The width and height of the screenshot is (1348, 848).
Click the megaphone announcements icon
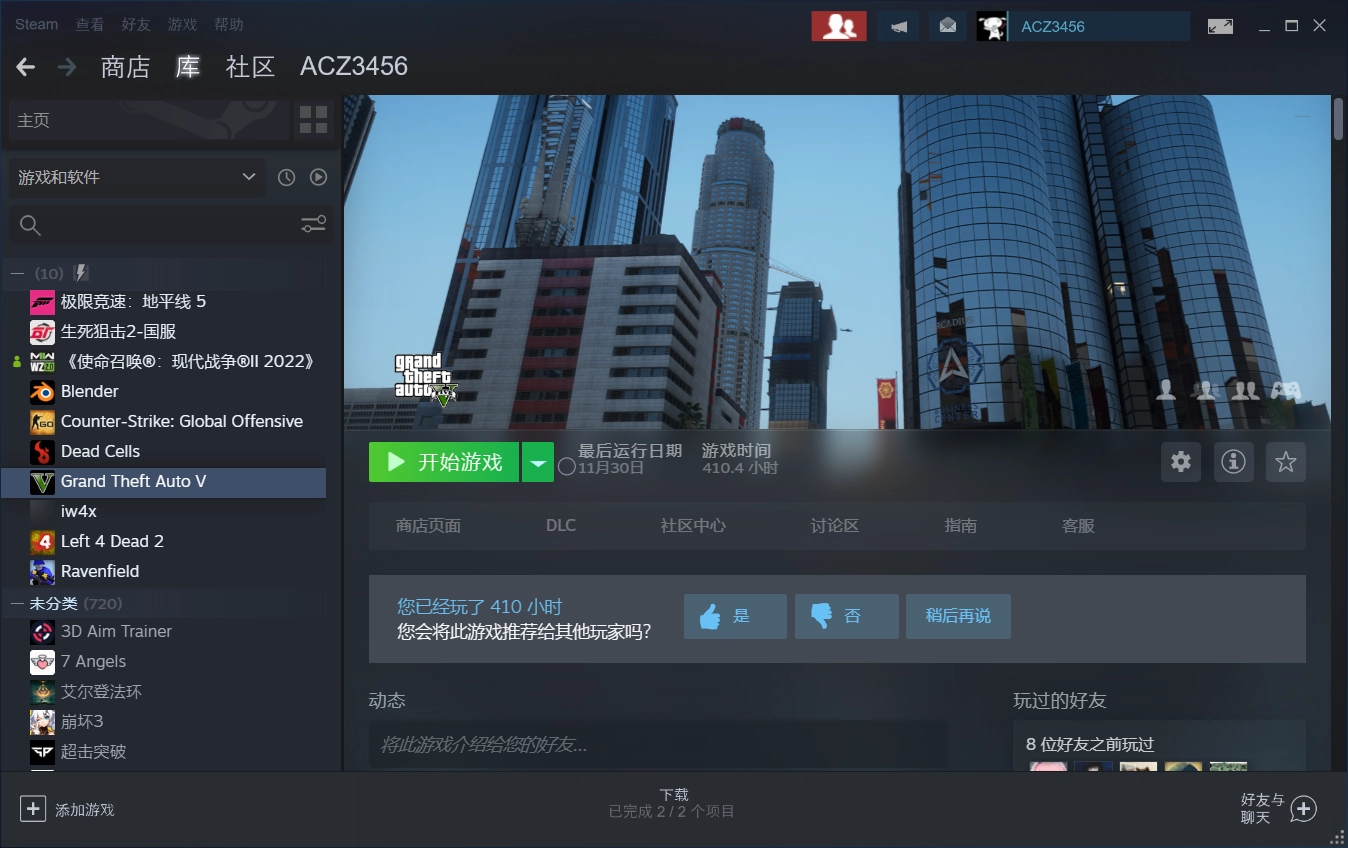(x=898, y=26)
